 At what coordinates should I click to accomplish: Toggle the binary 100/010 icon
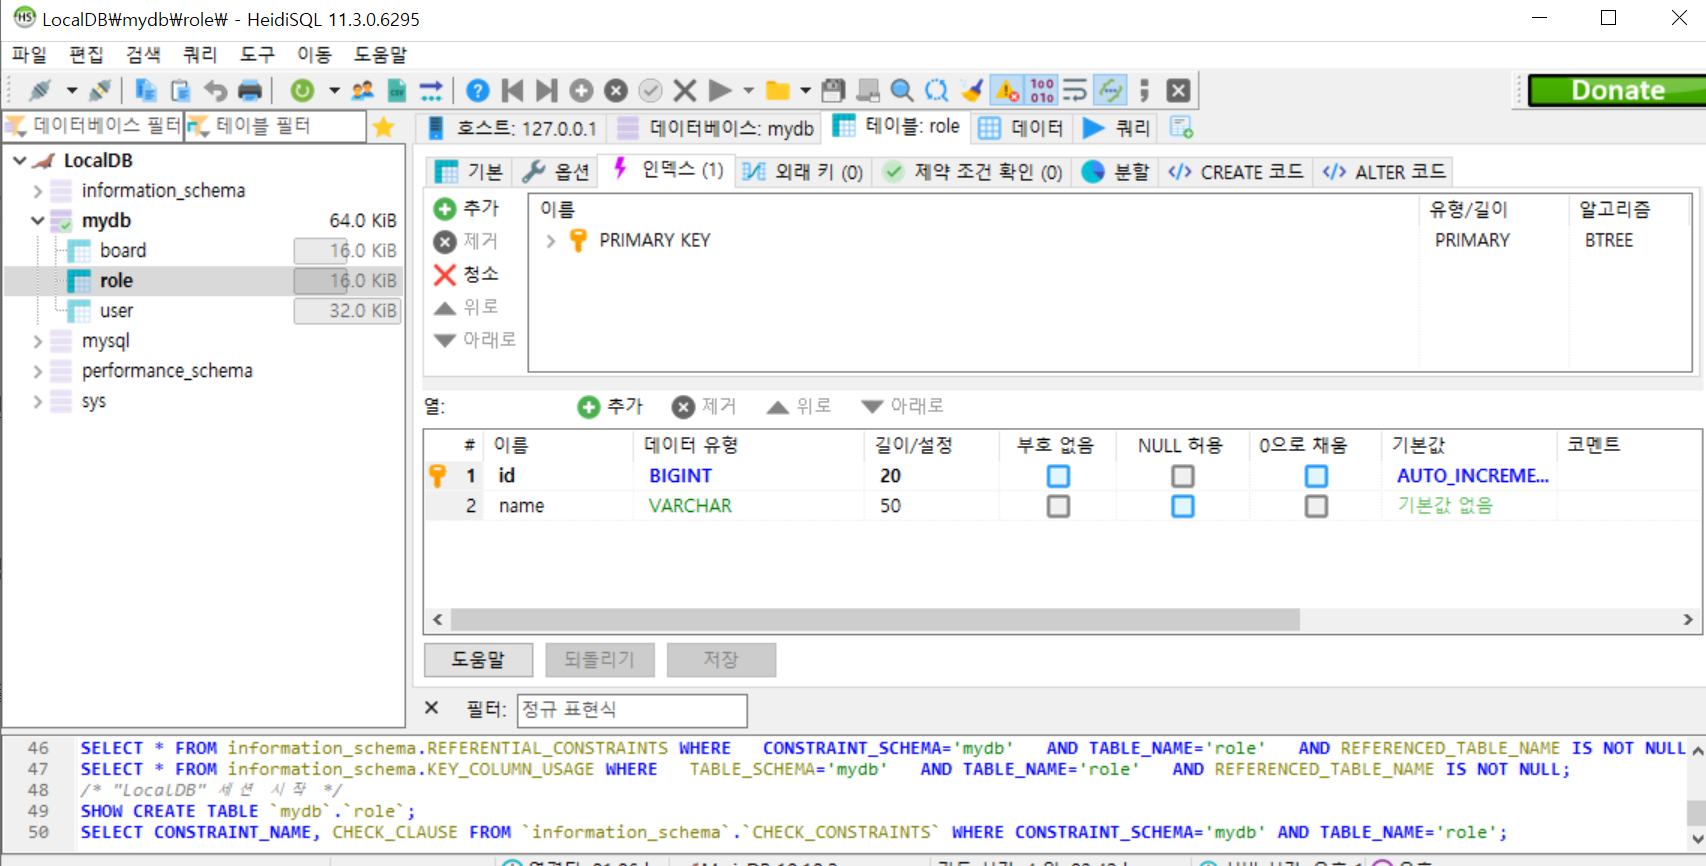[1042, 90]
